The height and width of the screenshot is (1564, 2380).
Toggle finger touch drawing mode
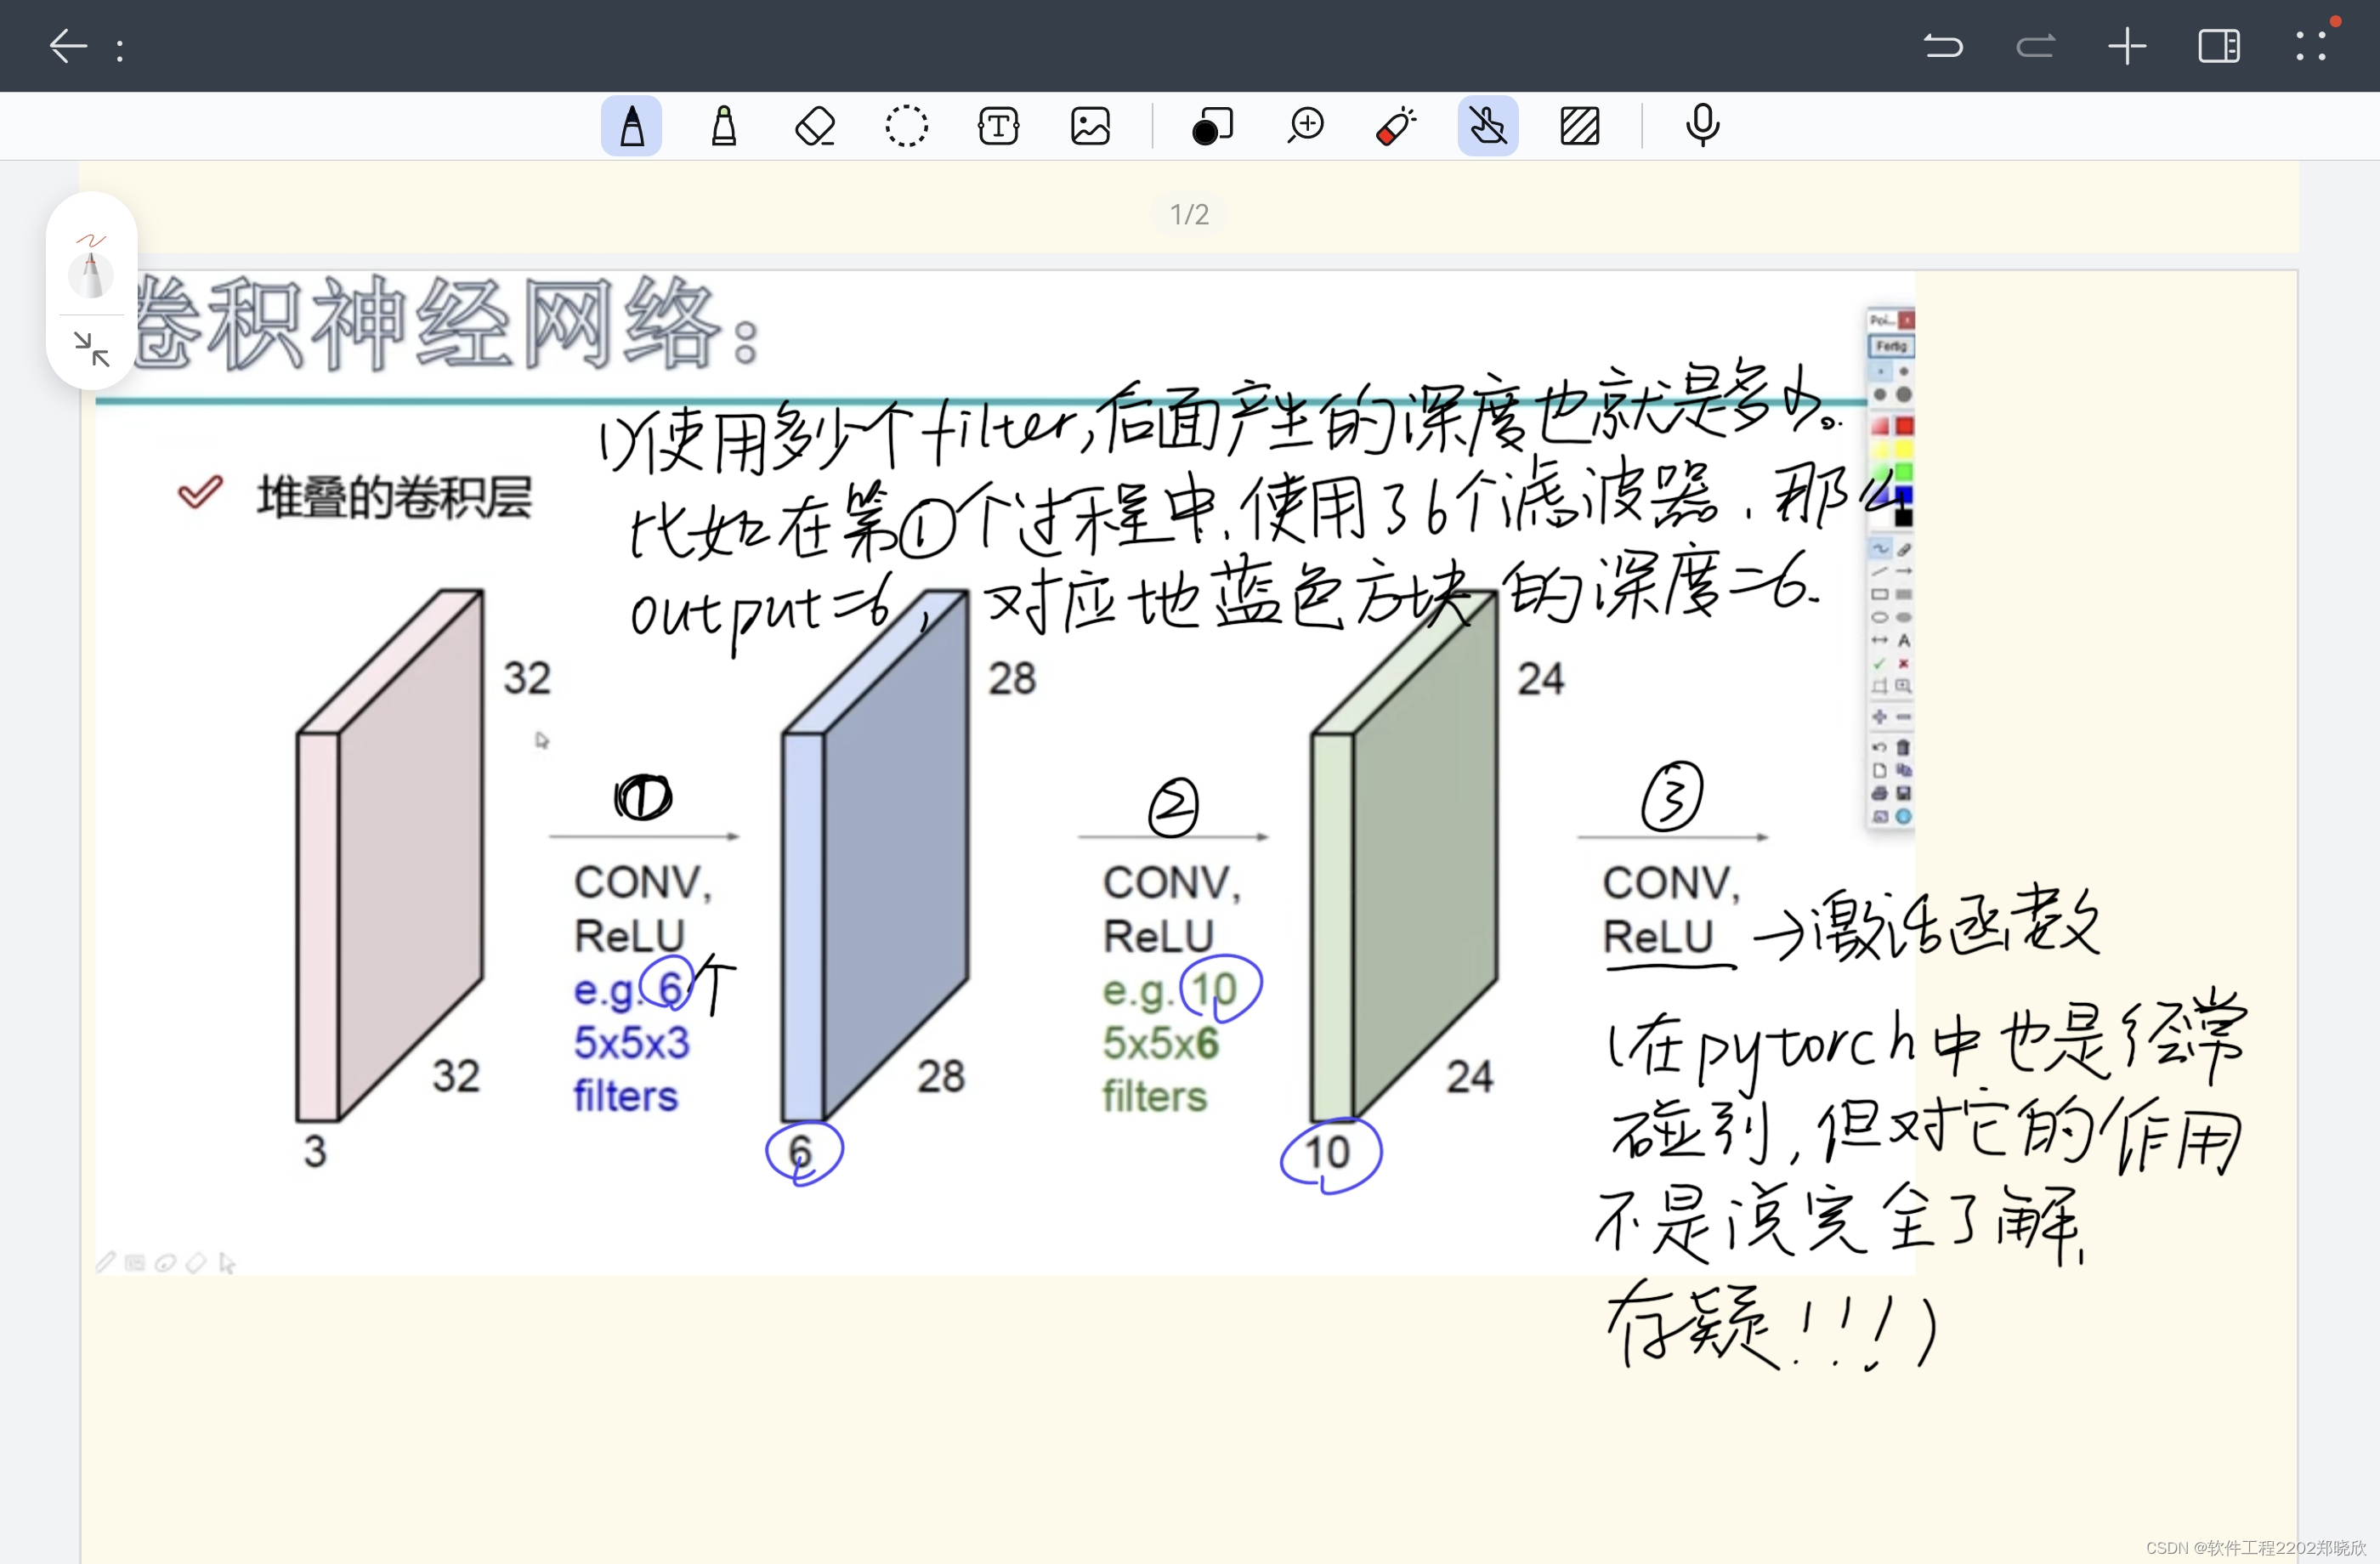point(1487,127)
